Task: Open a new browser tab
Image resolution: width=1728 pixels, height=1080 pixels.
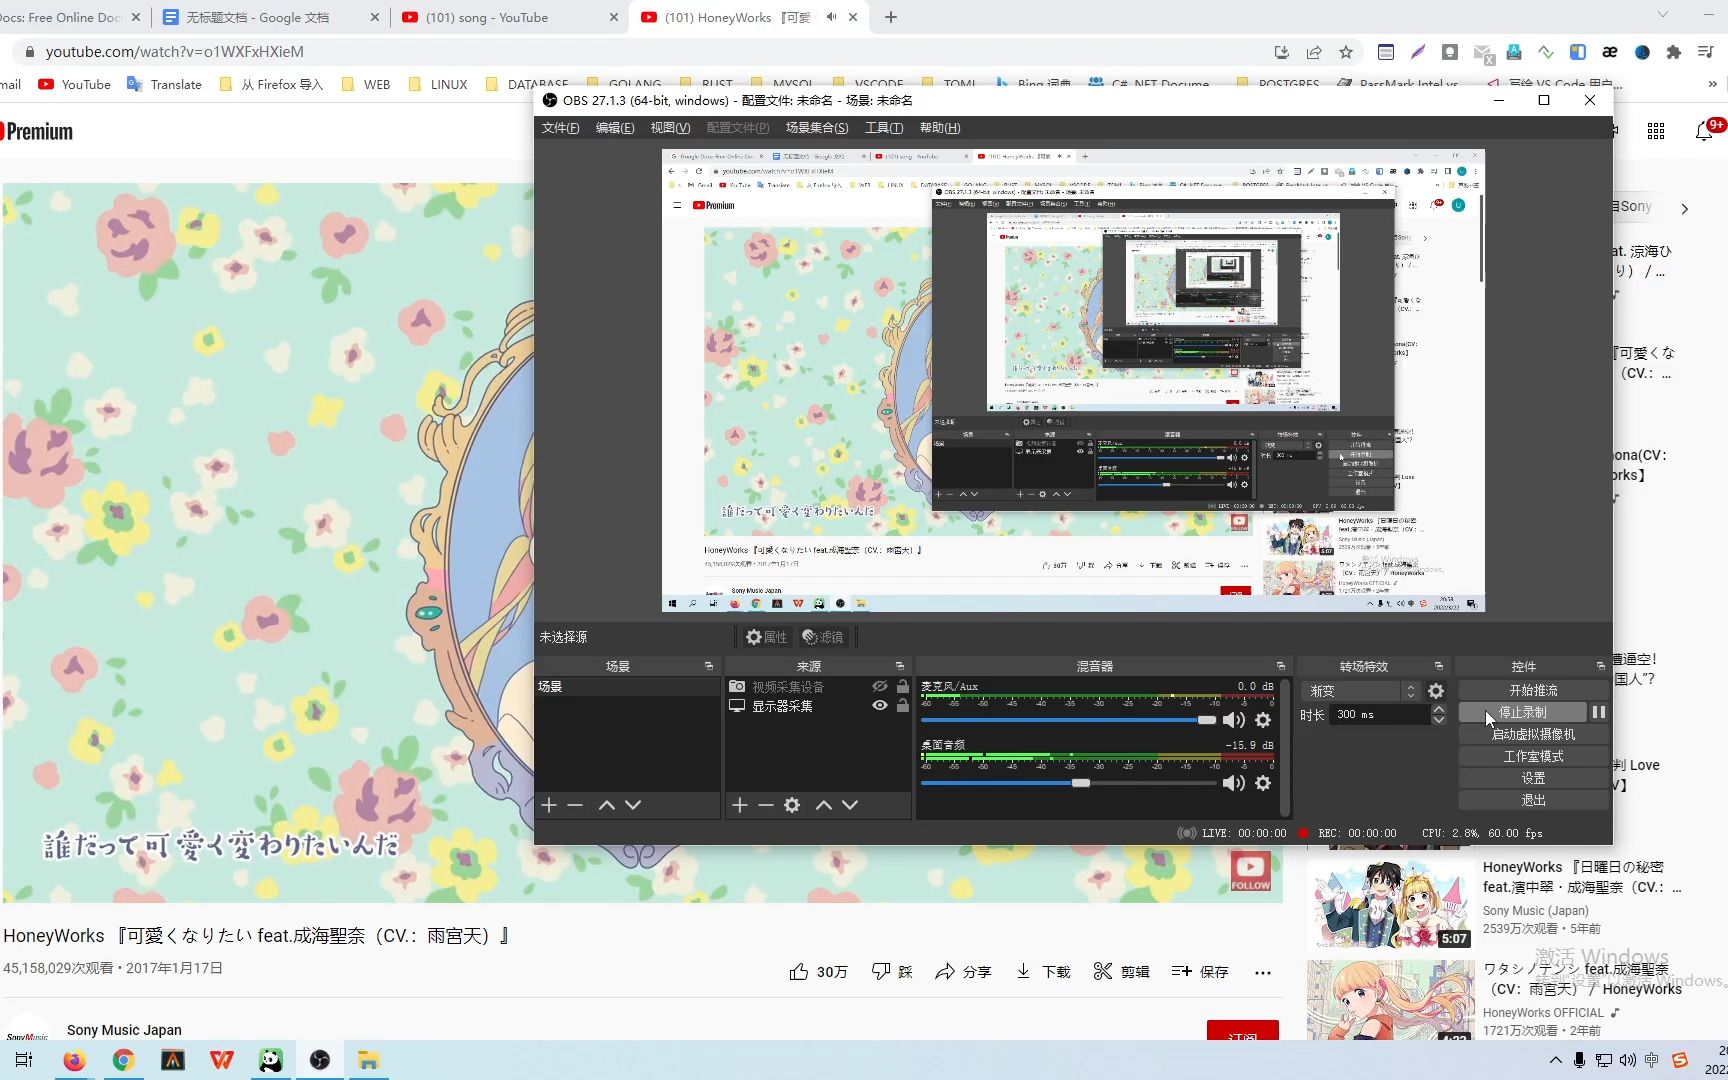Action: [x=891, y=17]
